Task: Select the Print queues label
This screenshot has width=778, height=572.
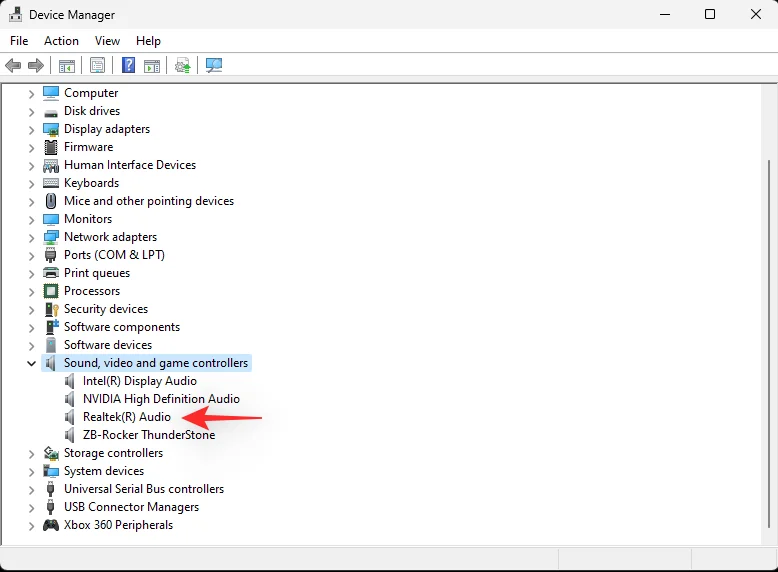Action: pos(97,273)
